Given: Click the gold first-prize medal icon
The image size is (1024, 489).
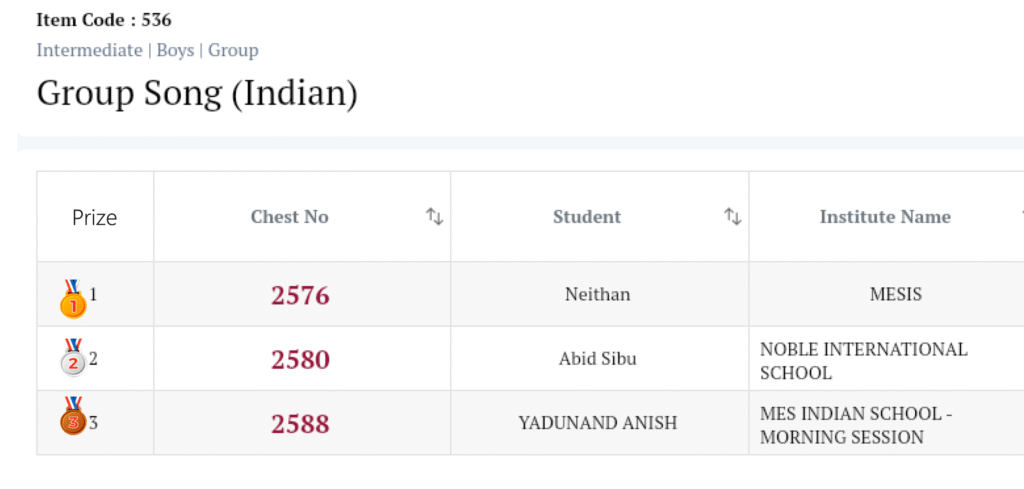Looking at the screenshot, I should [x=73, y=299].
